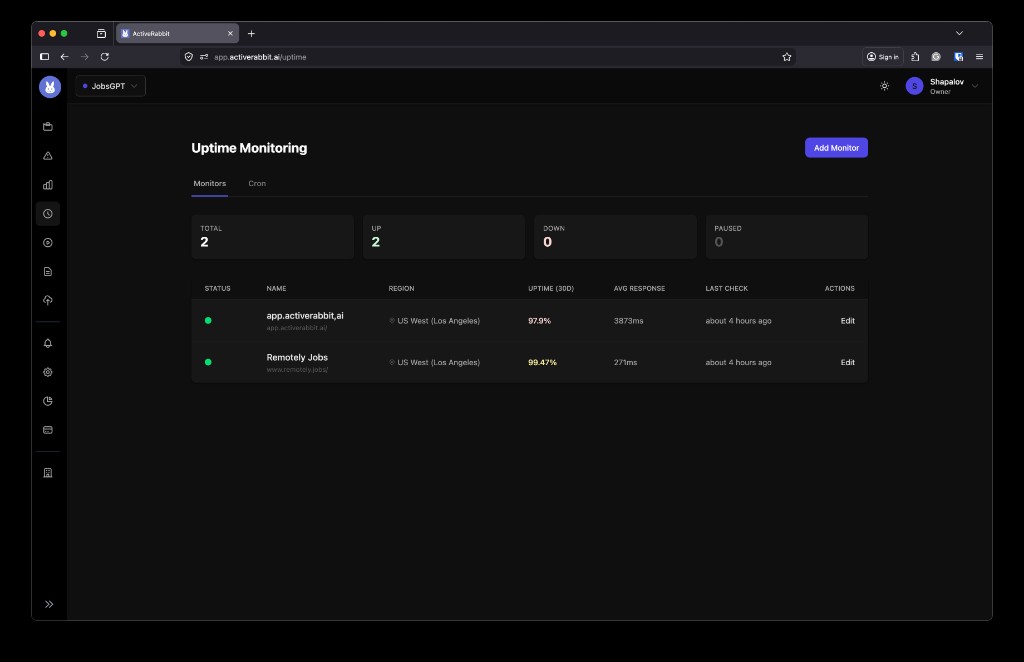Bookmark the page with the star icon
Image resolution: width=1024 pixels, height=662 pixels.
[787, 57]
